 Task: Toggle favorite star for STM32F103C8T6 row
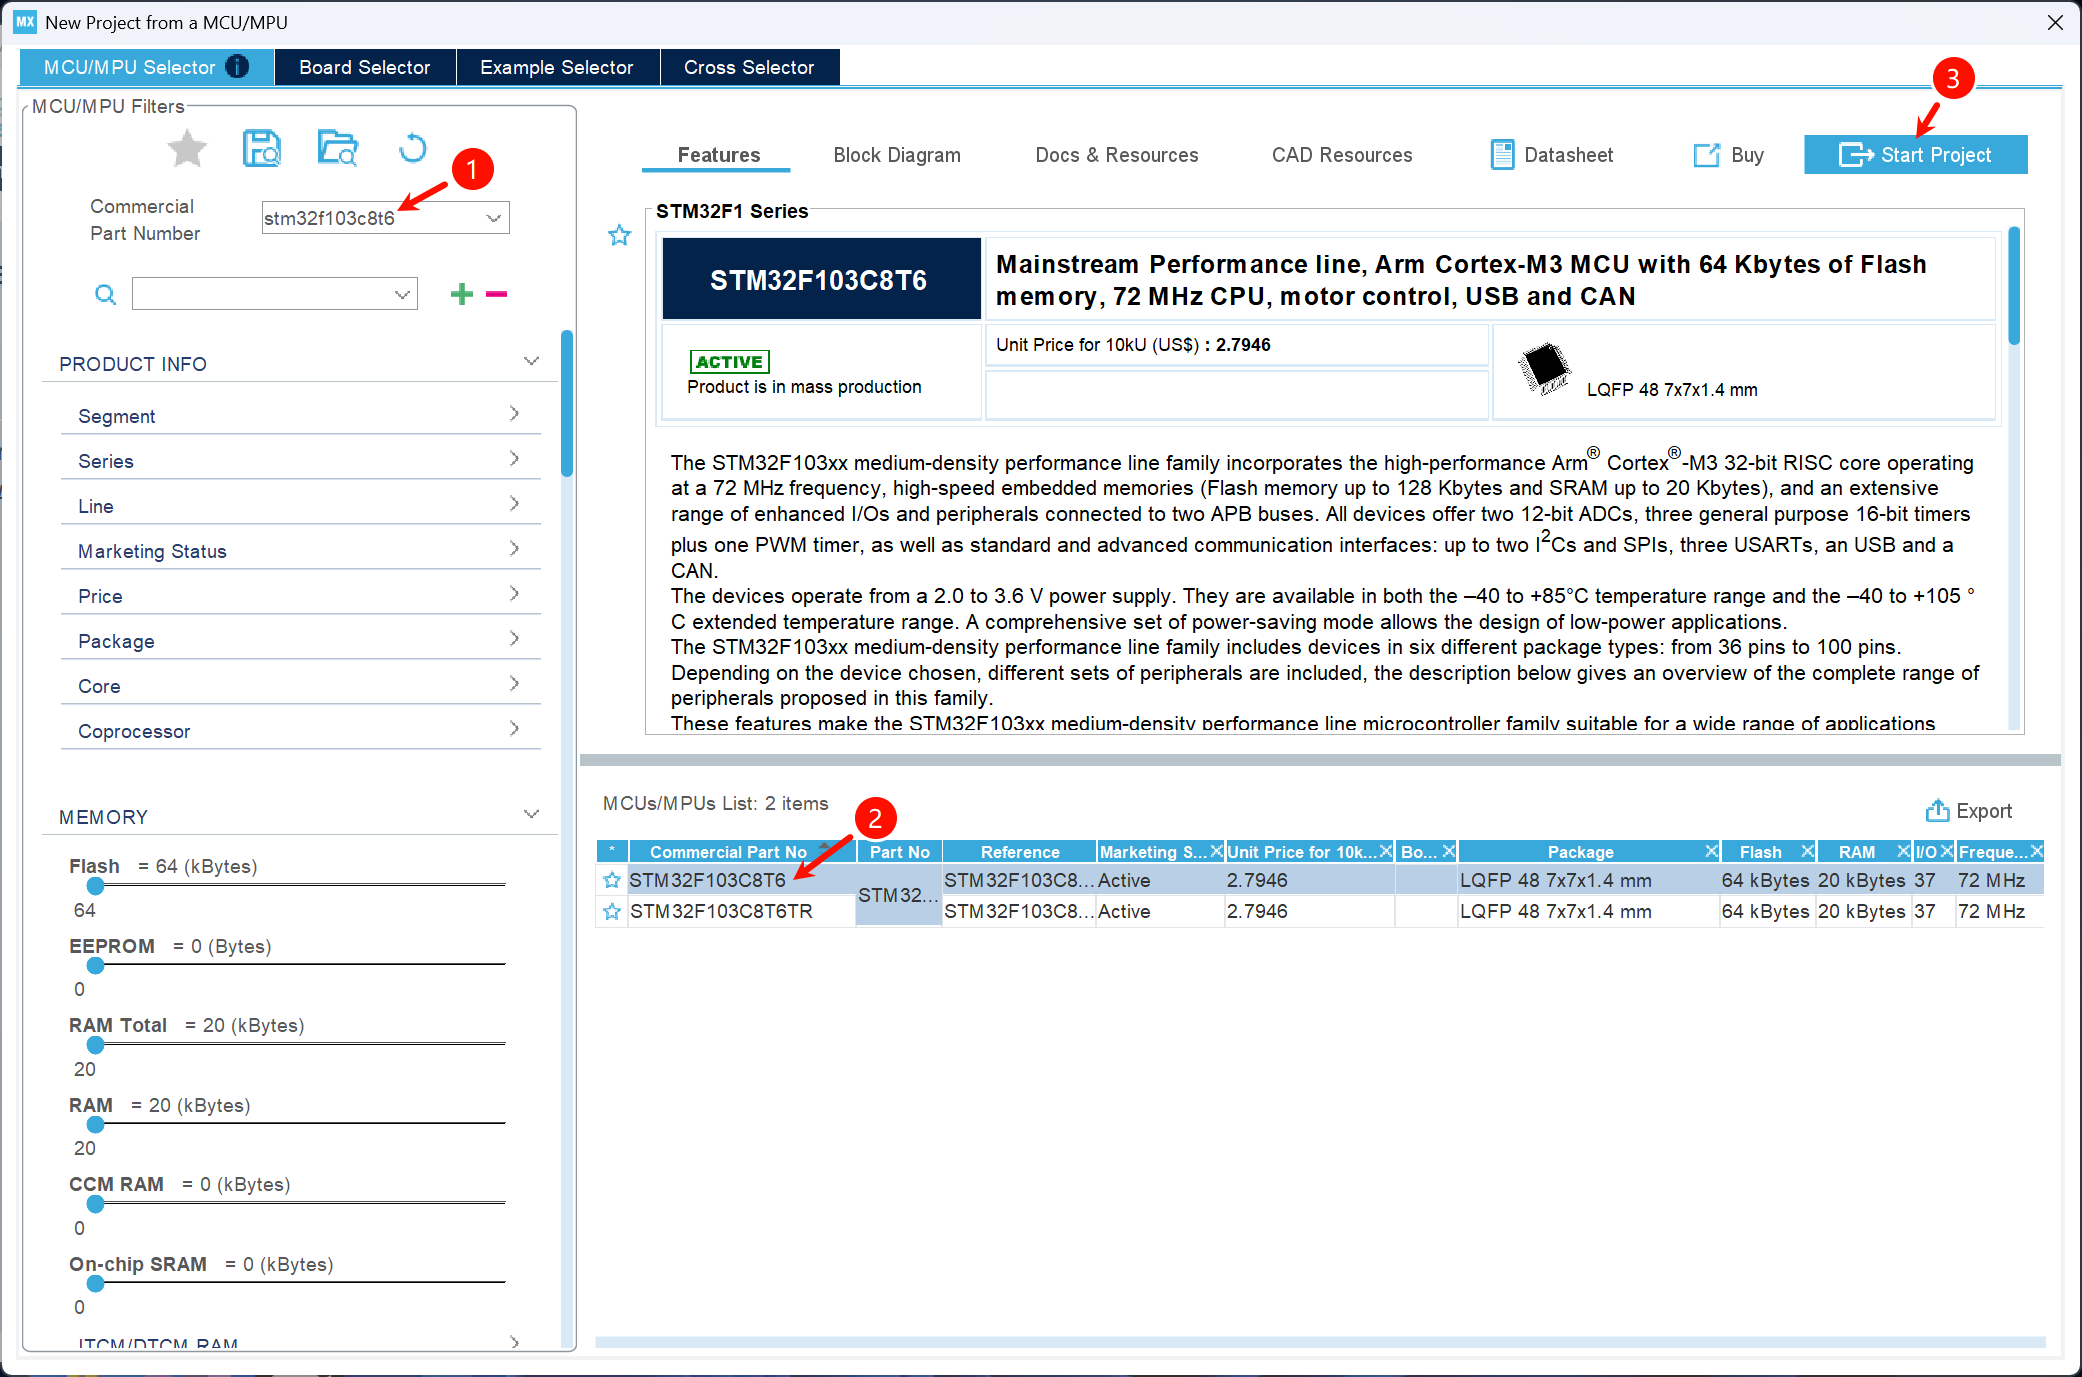click(612, 880)
